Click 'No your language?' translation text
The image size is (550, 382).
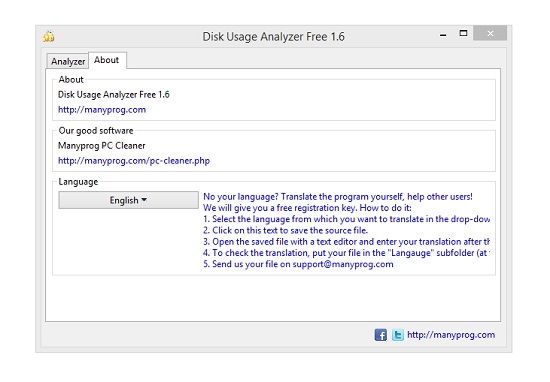(x=338, y=196)
